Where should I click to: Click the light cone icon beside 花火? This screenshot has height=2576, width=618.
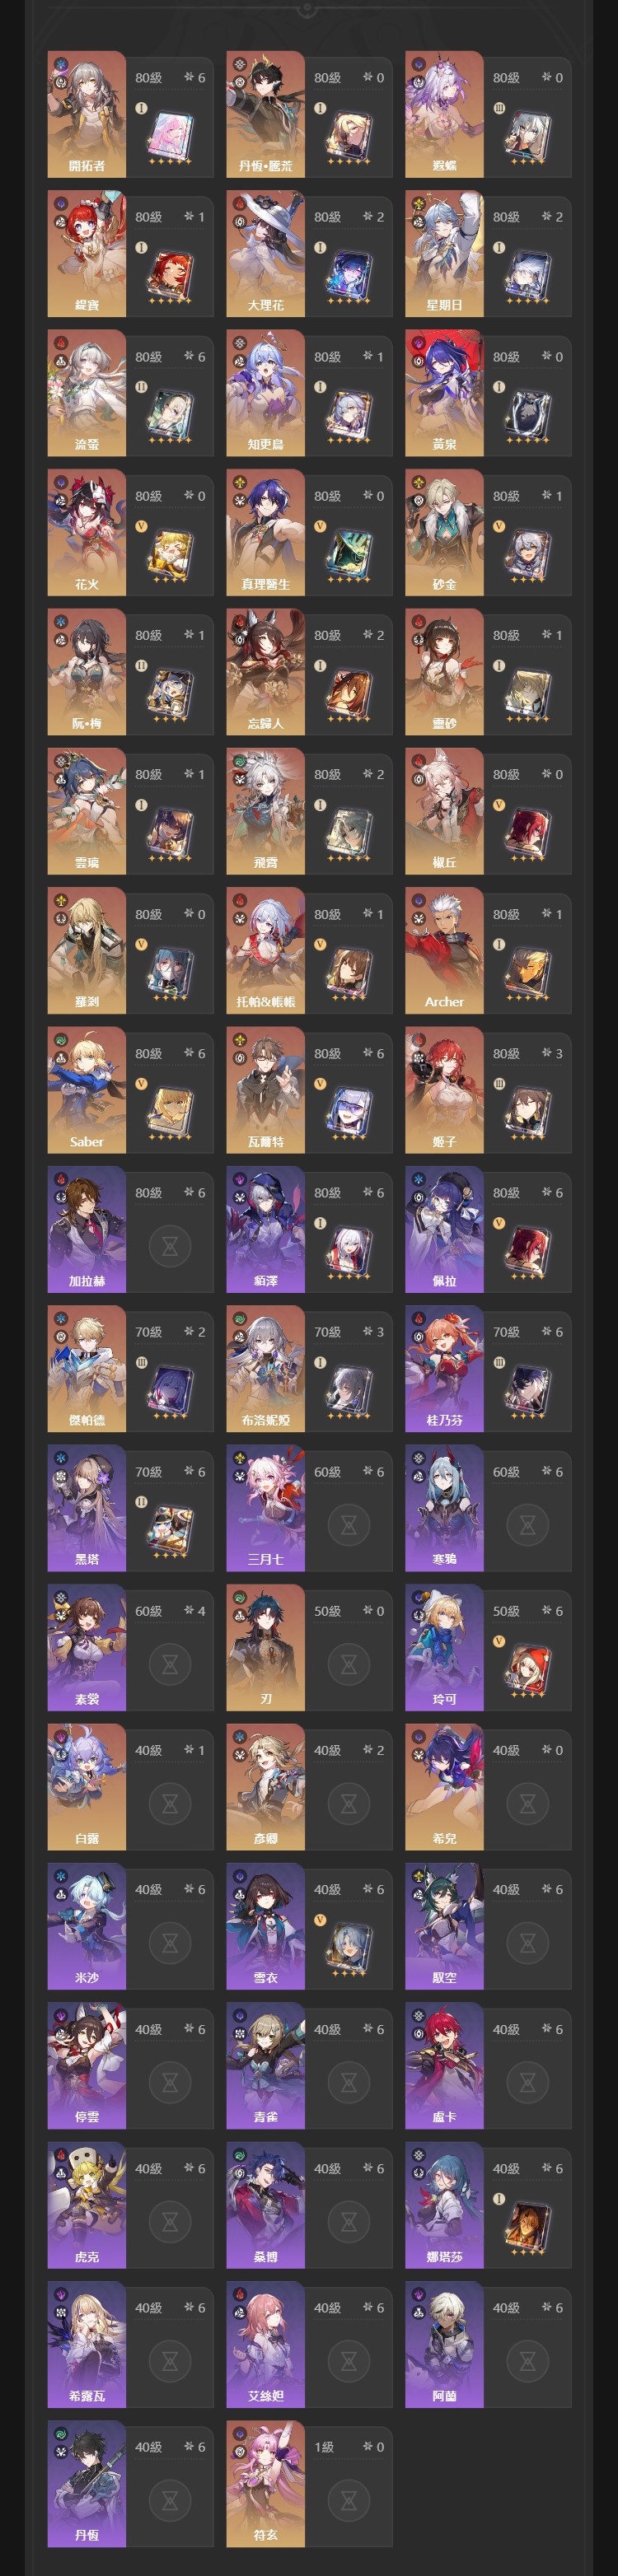pyautogui.click(x=170, y=555)
